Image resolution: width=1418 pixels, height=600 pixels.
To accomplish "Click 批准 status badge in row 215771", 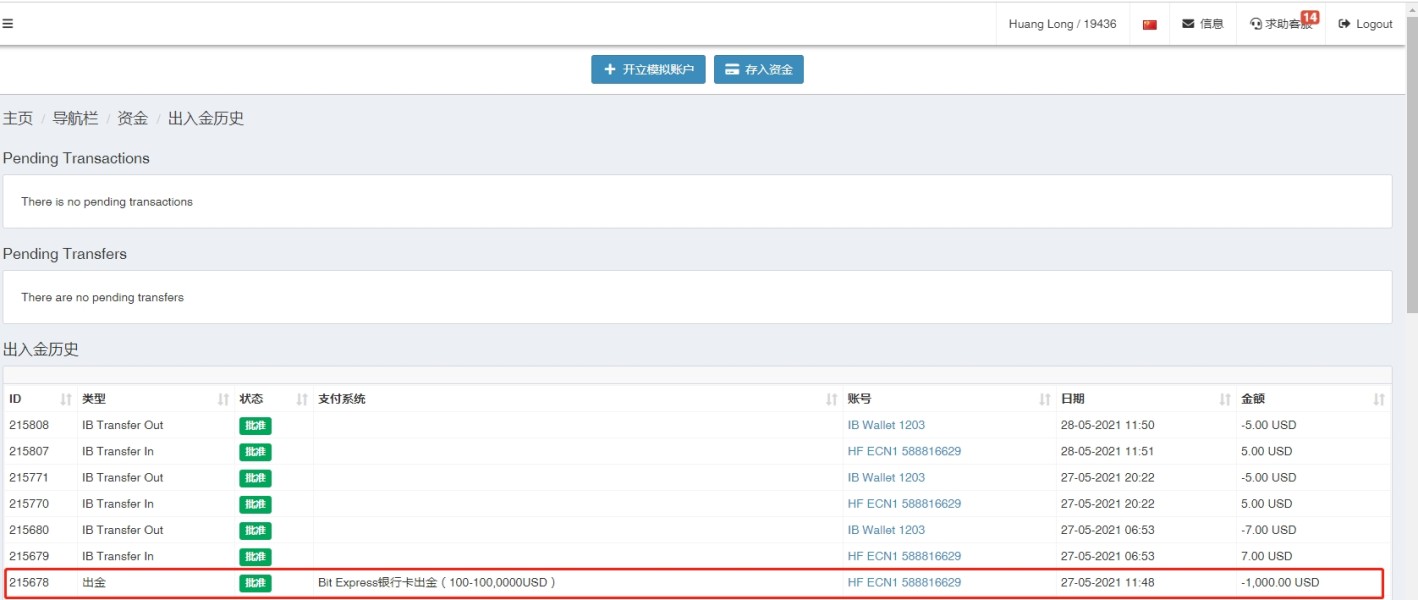I will pos(255,478).
